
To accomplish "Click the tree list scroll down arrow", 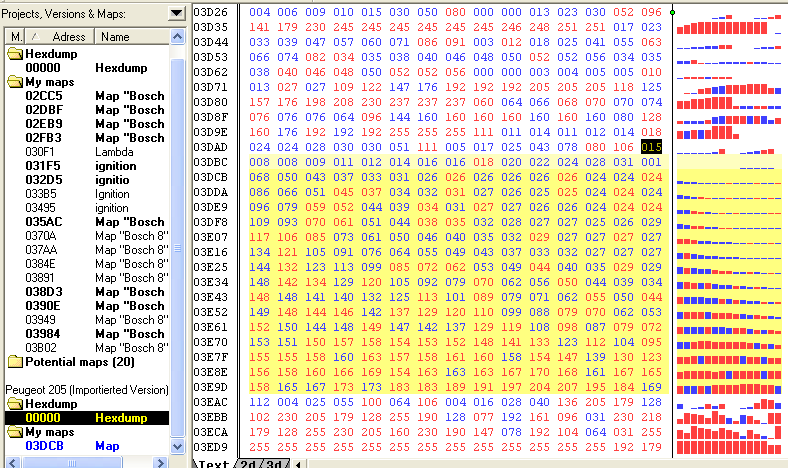I will [177, 446].
